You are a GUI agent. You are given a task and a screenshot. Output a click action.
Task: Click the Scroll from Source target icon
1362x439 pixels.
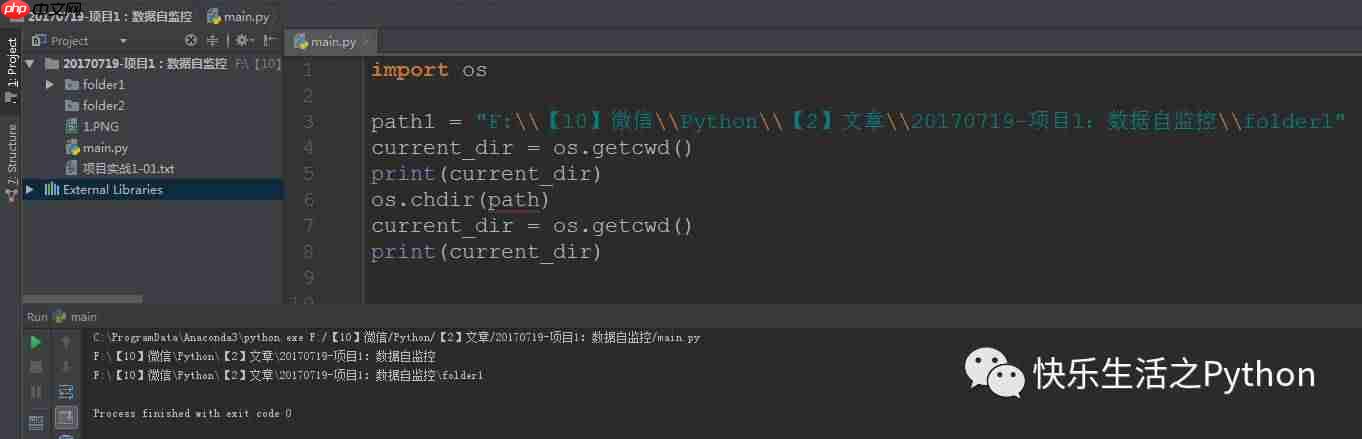191,41
